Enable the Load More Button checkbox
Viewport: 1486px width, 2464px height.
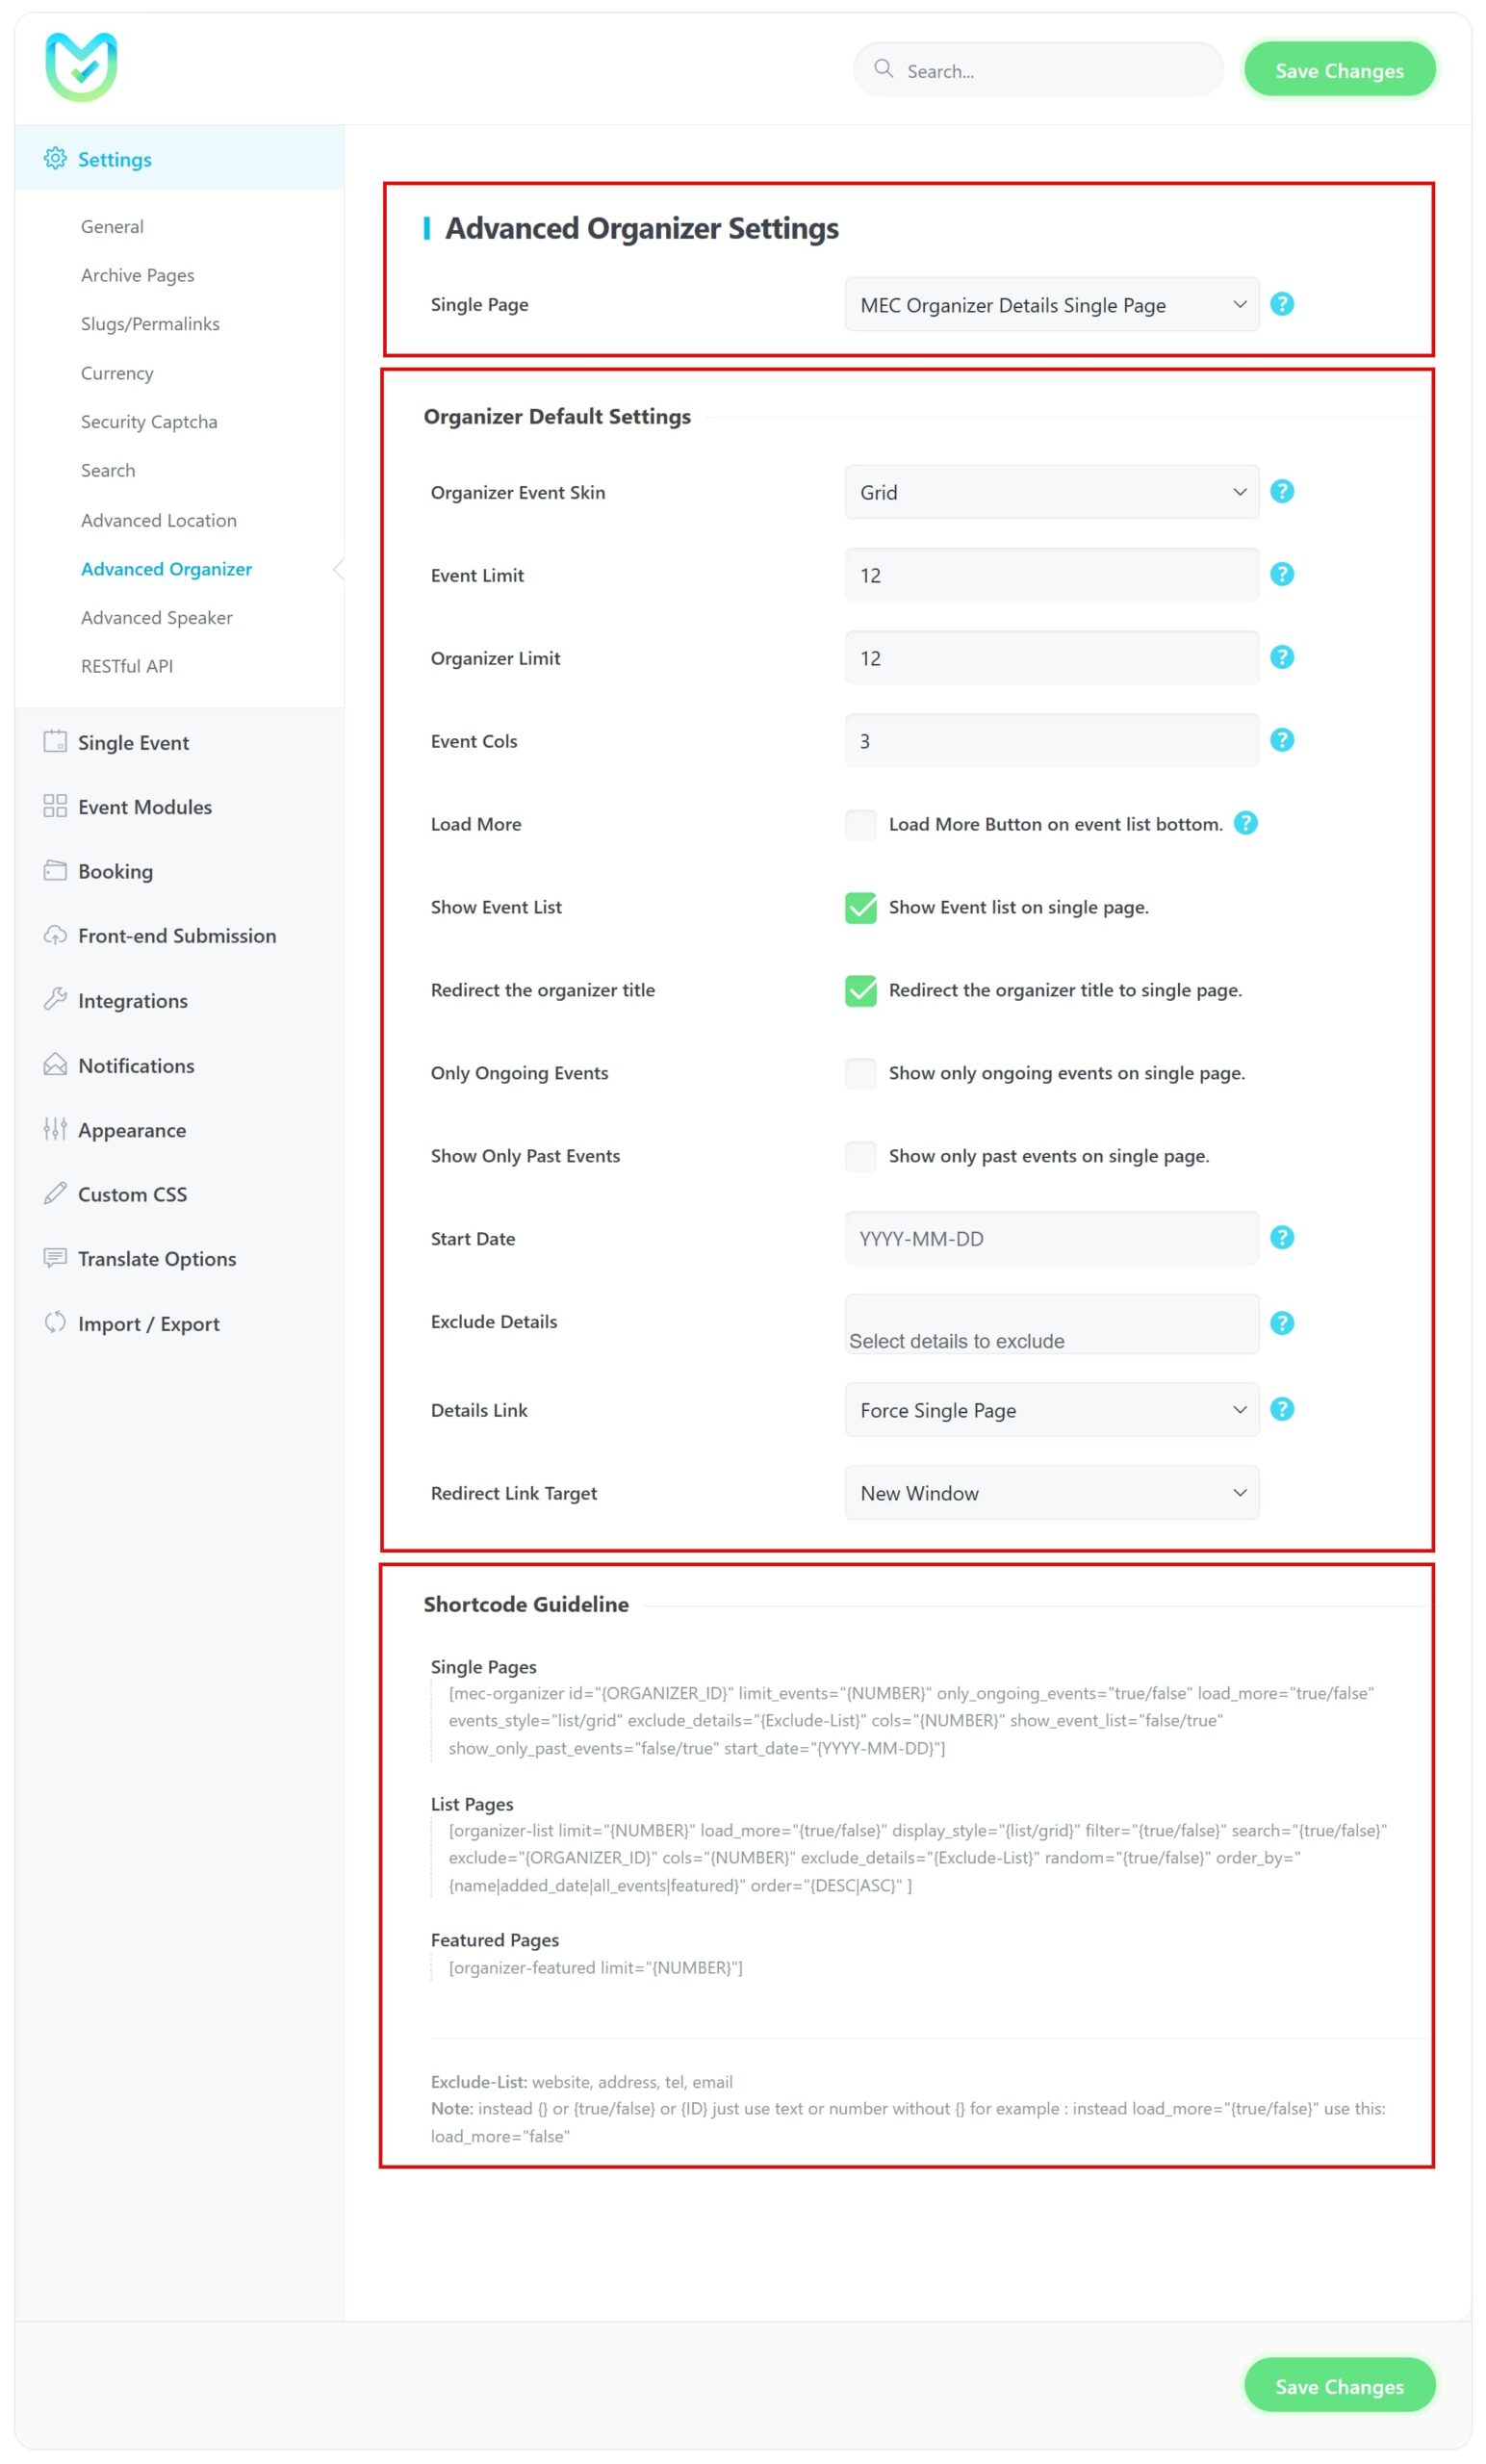[x=860, y=824]
